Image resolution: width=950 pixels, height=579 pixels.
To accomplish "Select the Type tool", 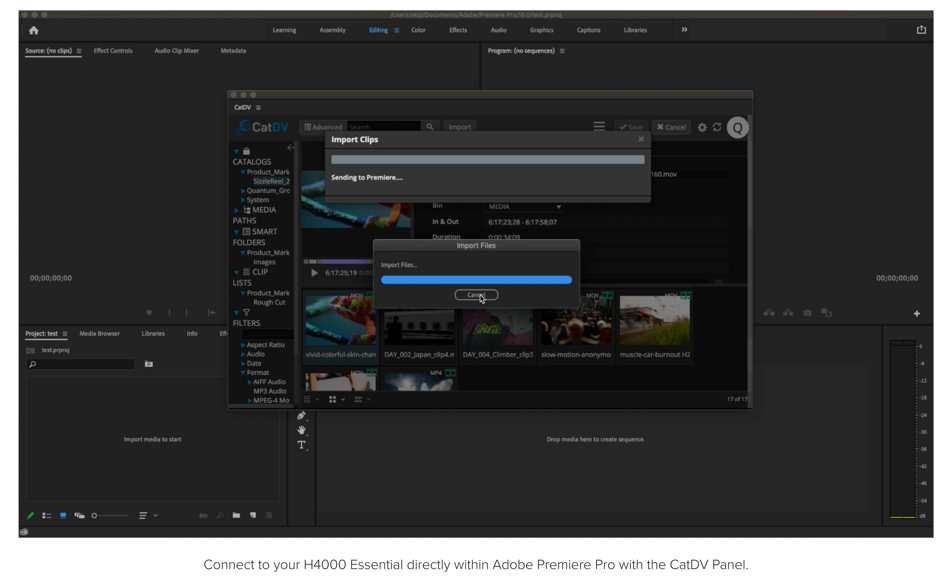I will (x=301, y=445).
